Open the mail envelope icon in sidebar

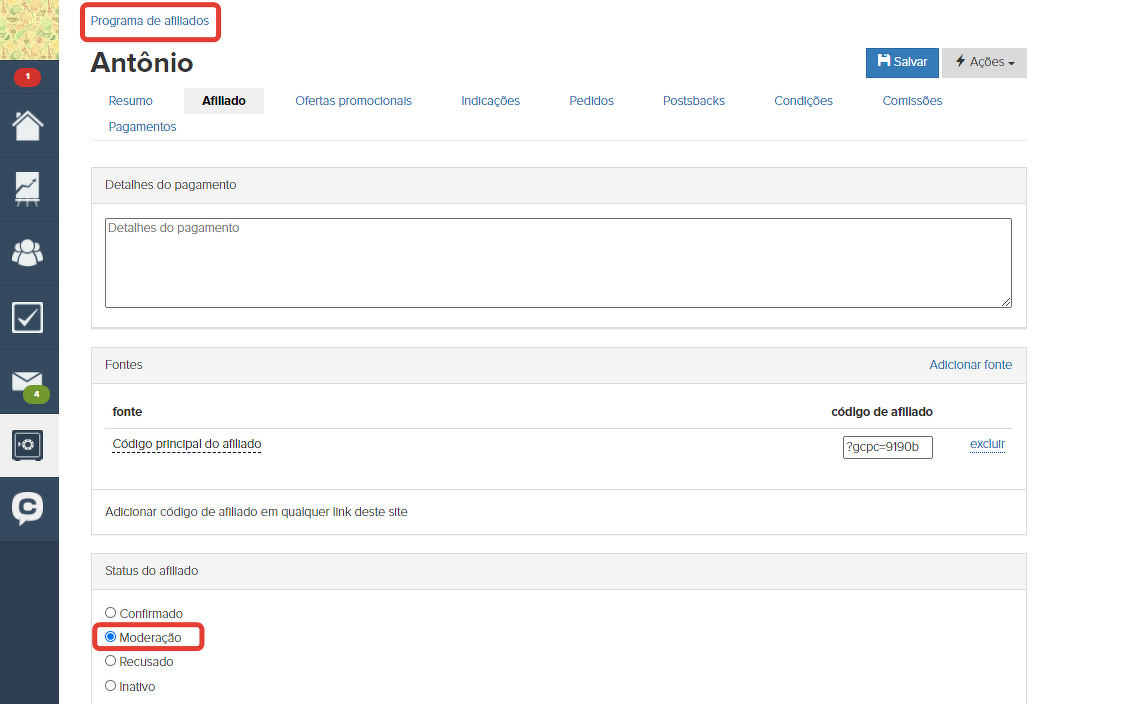point(28,381)
